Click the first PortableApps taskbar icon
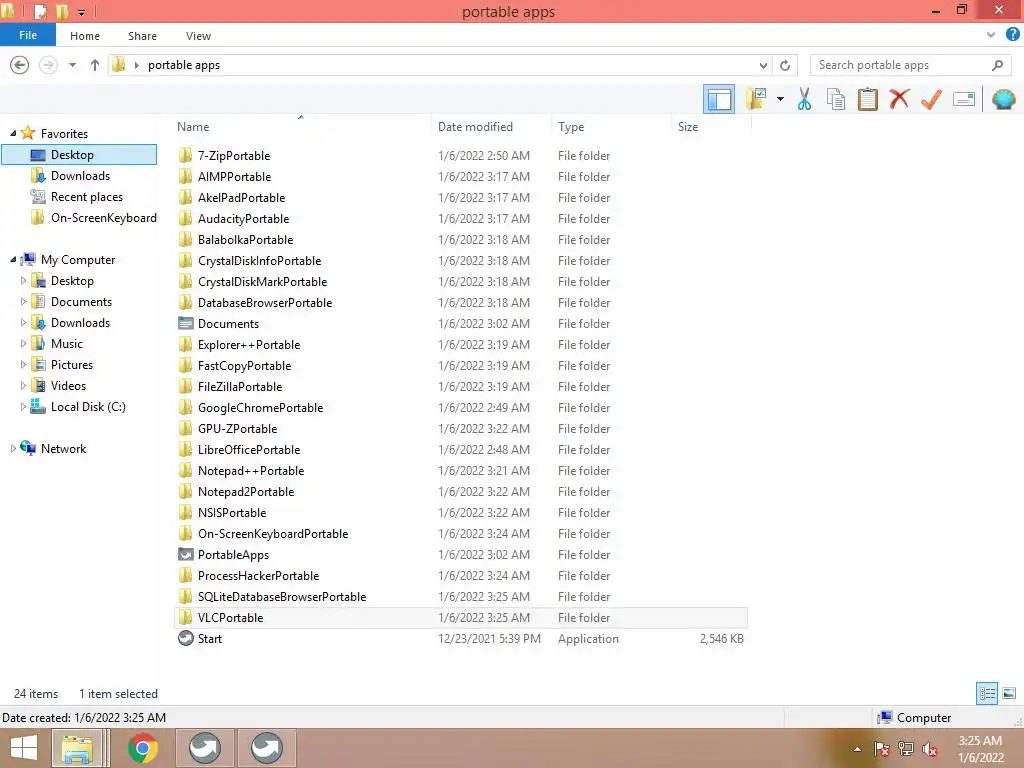This screenshot has height=768, width=1024. pos(205,748)
